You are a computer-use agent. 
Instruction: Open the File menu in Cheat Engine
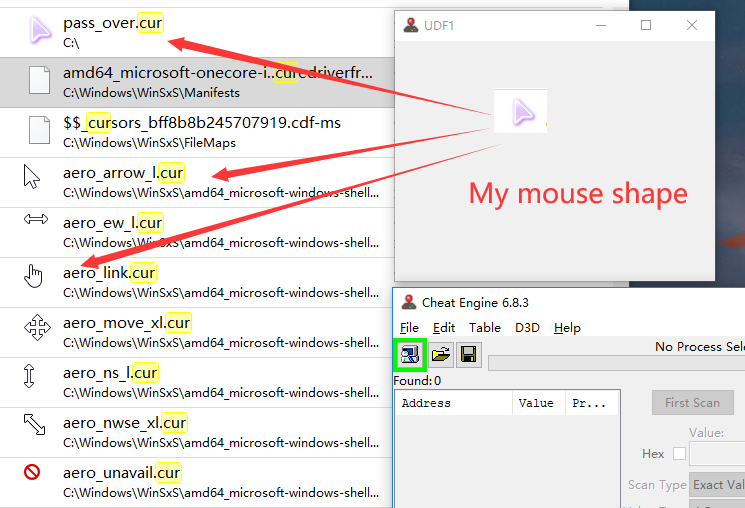click(x=409, y=328)
